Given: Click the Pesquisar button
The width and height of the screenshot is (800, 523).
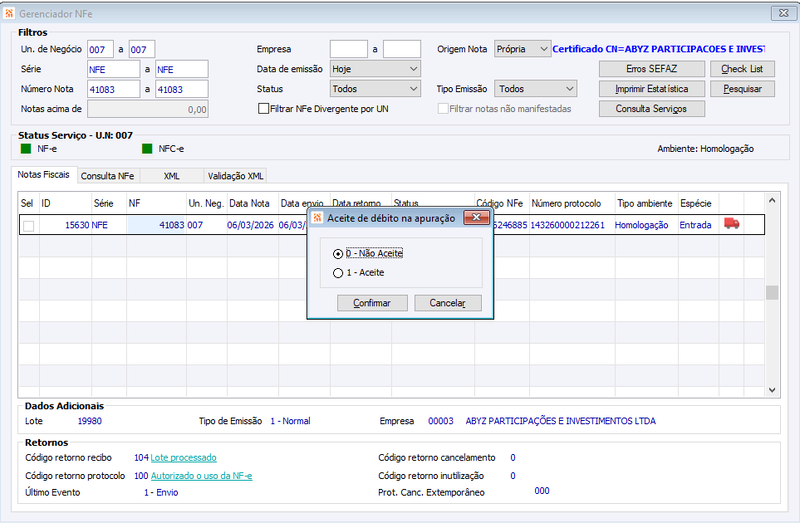Looking at the screenshot, I should (x=742, y=89).
